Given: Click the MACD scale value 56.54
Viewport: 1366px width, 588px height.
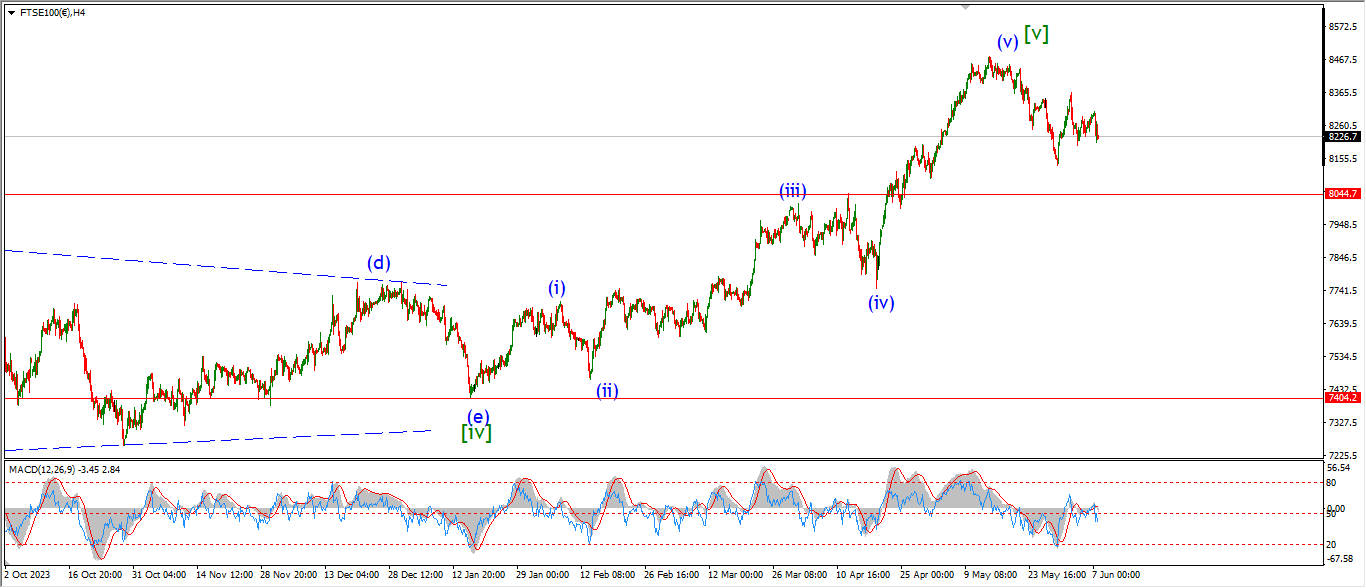Looking at the screenshot, I should tap(1337, 467).
